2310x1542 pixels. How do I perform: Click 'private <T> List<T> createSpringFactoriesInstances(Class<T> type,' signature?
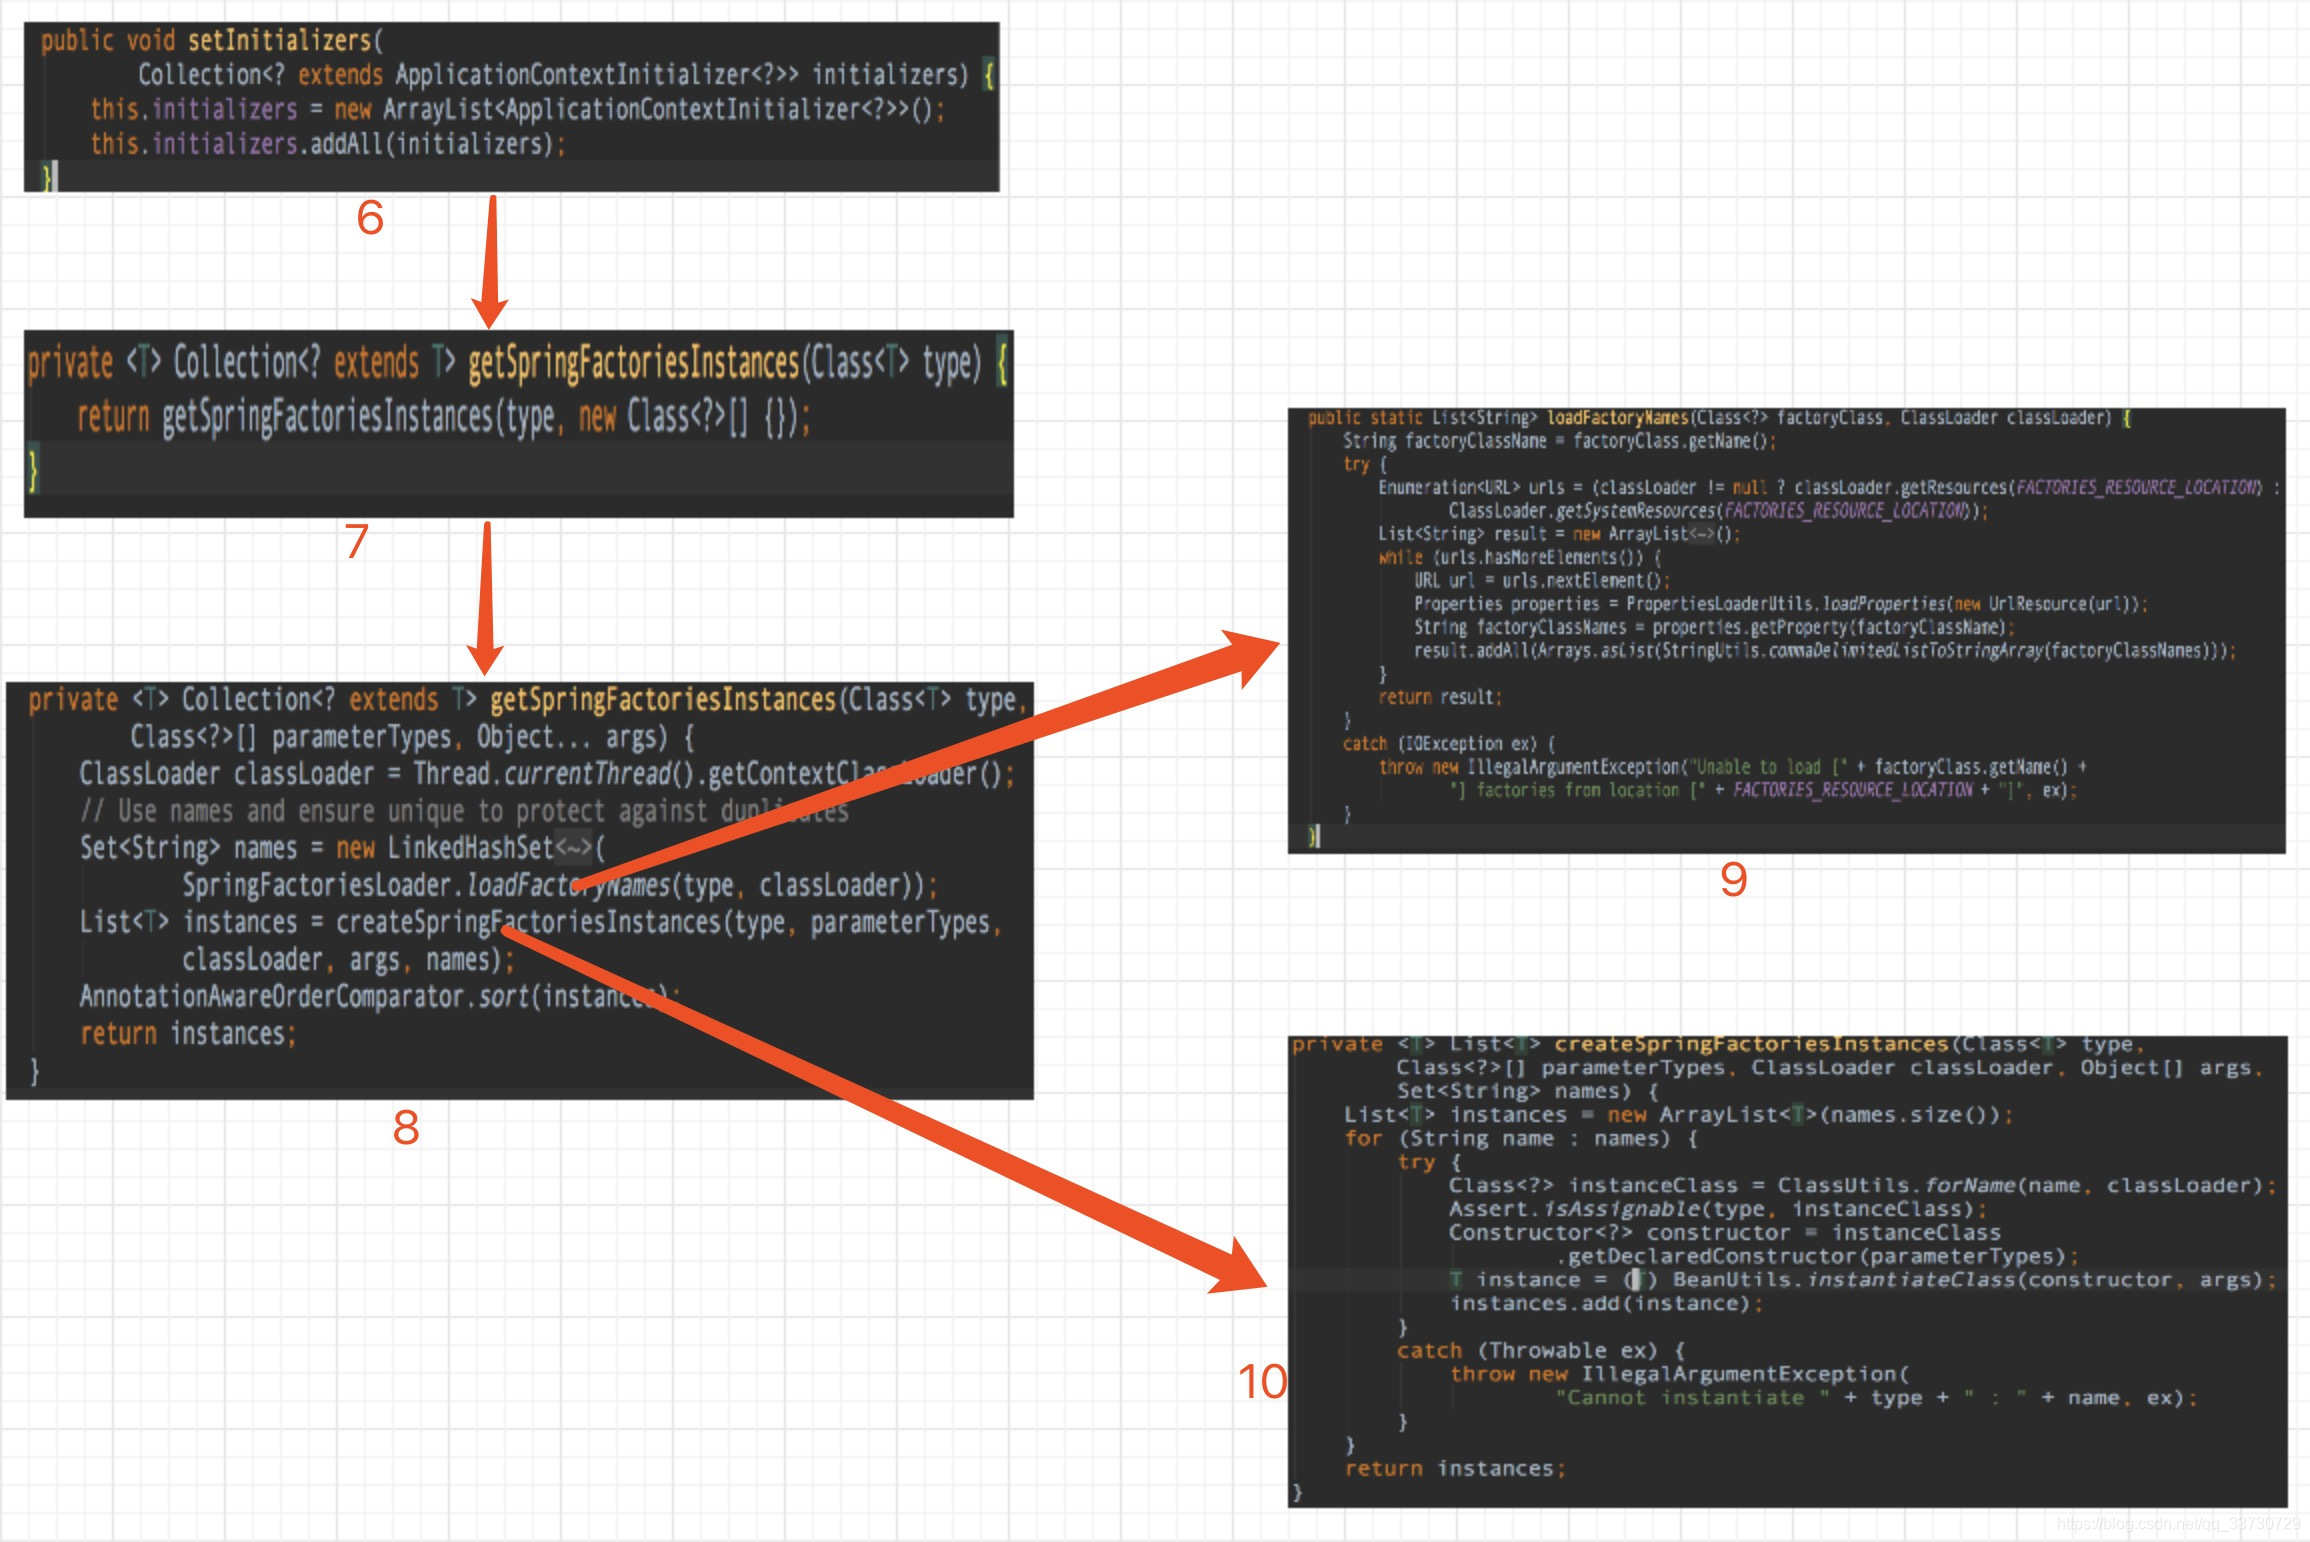tap(1718, 1044)
